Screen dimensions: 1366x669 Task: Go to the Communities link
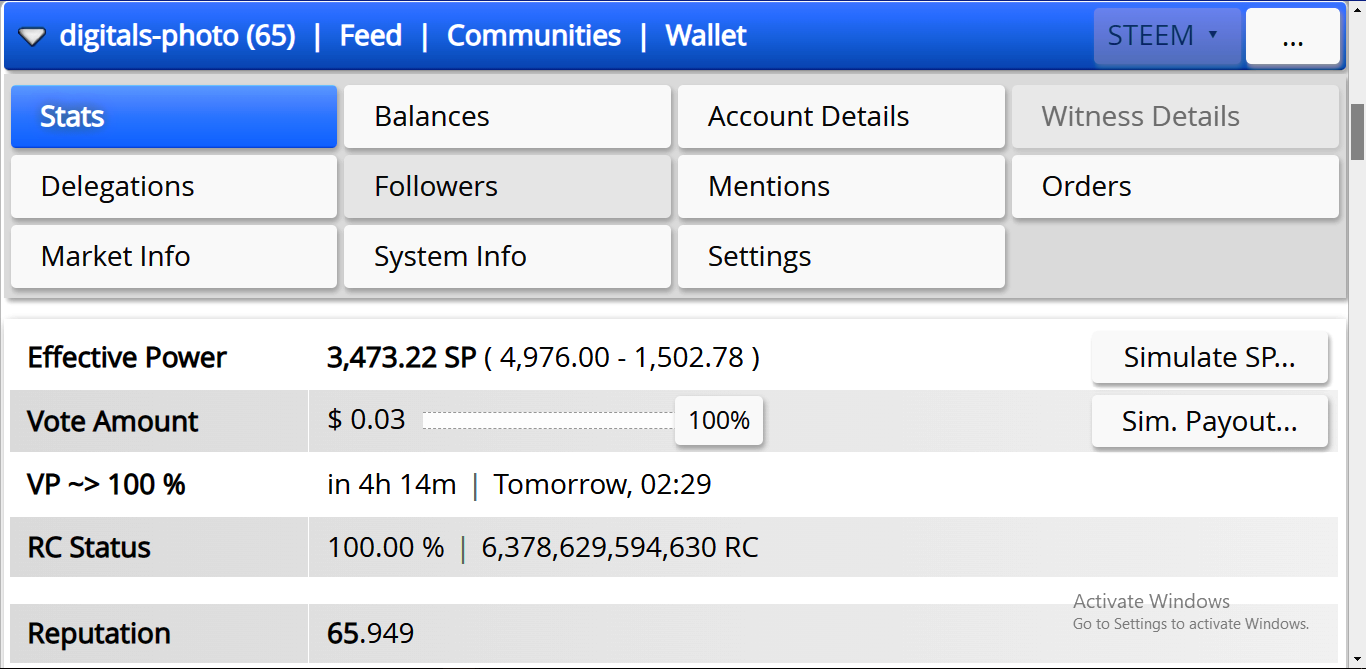[x=534, y=36]
